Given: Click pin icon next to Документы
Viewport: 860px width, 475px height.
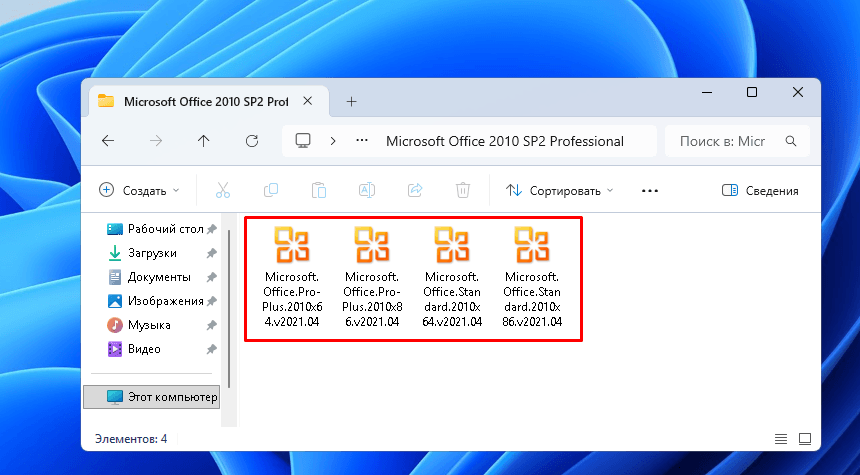Looking at the screenshot, I should [212, 278].
